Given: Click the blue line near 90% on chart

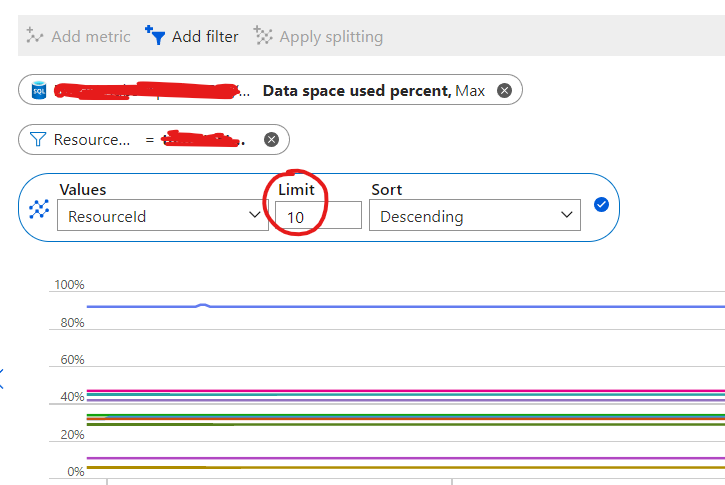Looking at the screenshot, I should pos(400,306).
